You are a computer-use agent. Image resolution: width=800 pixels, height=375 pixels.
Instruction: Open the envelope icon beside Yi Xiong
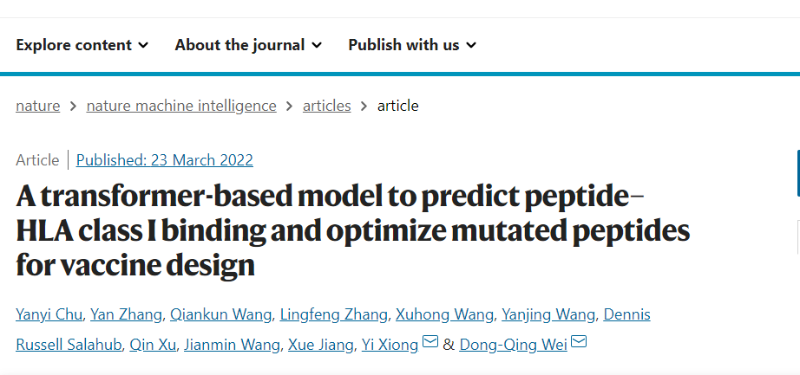coord(431,340)
